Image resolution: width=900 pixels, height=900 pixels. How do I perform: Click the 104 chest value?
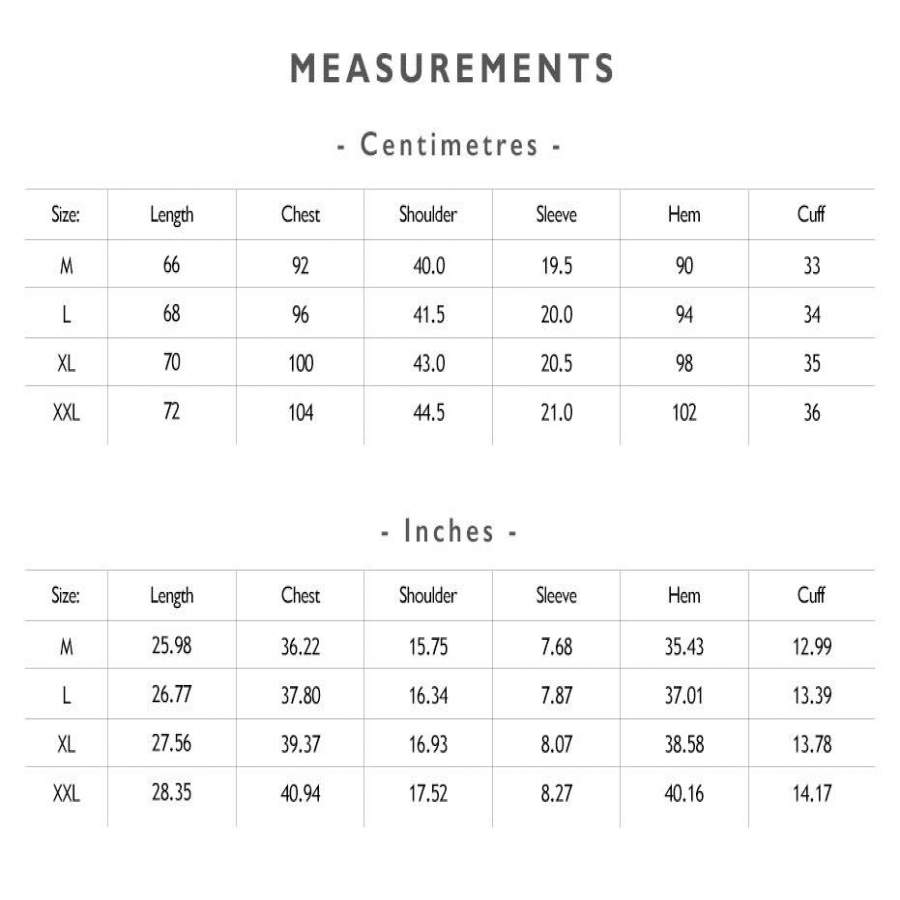click(300, 412)
